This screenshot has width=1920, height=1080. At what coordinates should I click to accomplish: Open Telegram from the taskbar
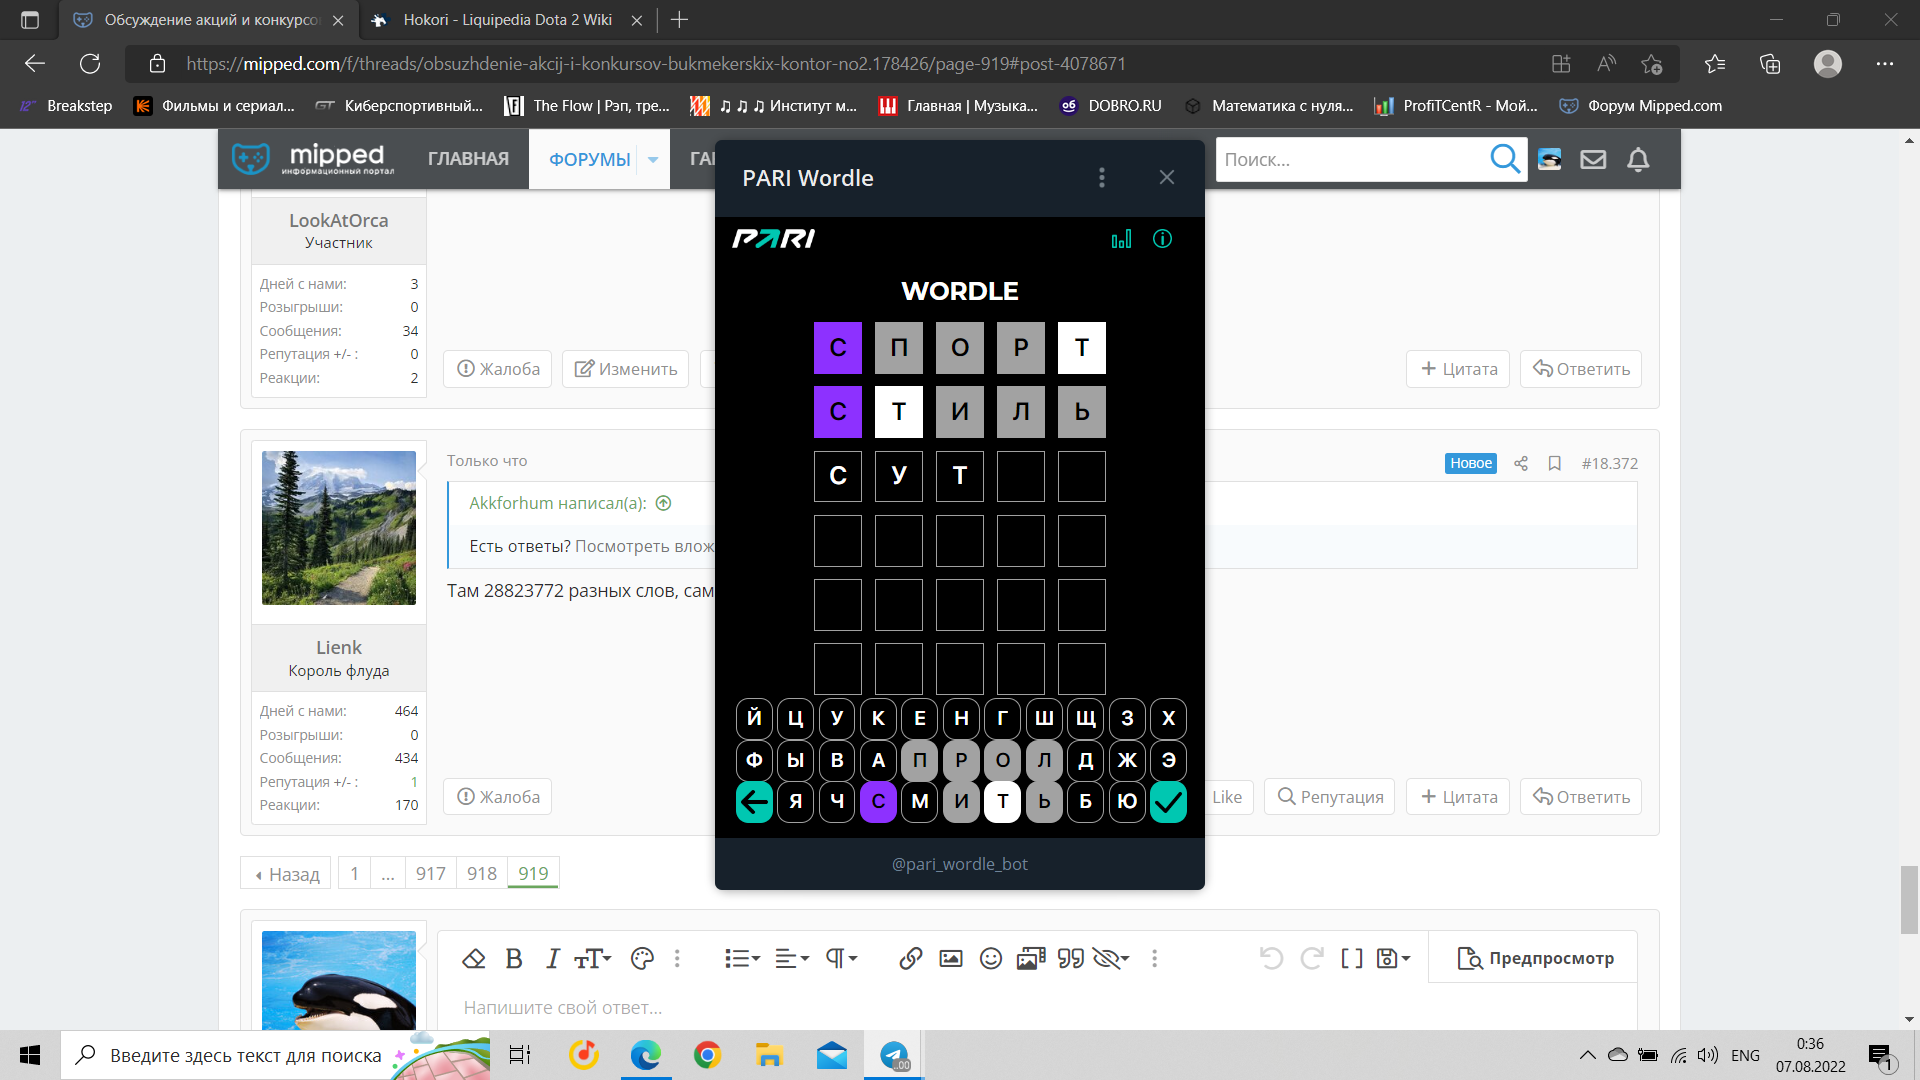click(x=893, y=1055)
